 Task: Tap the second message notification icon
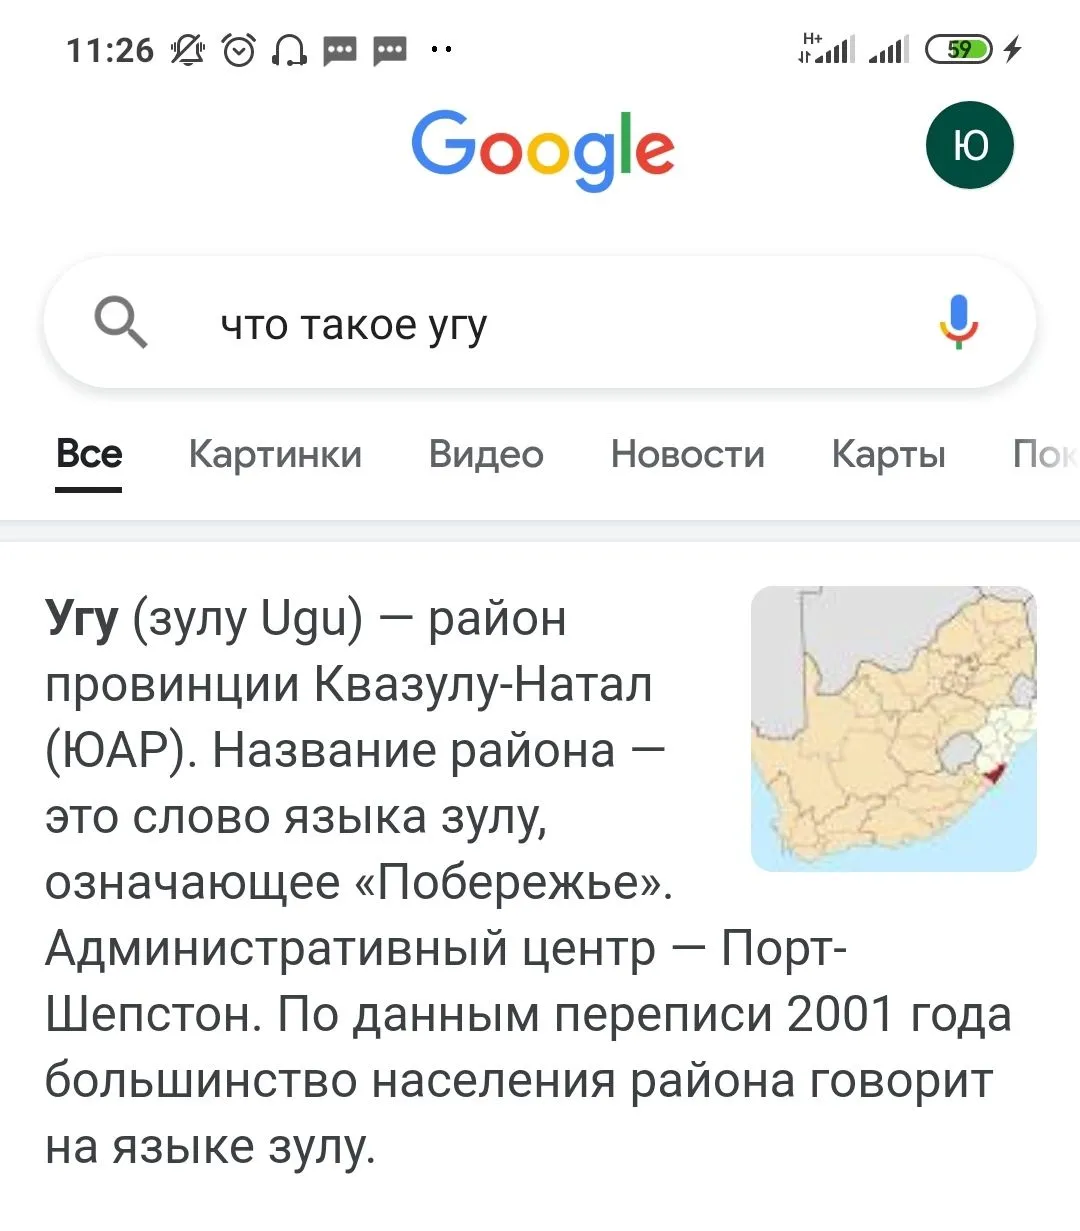coord(390,49)
